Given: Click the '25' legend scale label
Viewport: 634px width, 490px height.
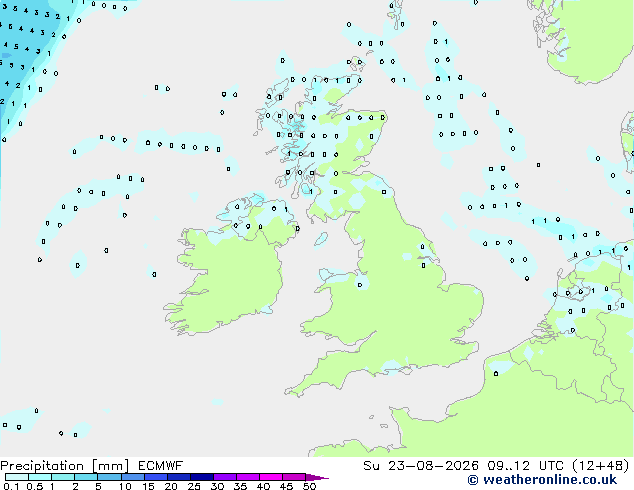Looking at the screenshot, I should 194,486.
